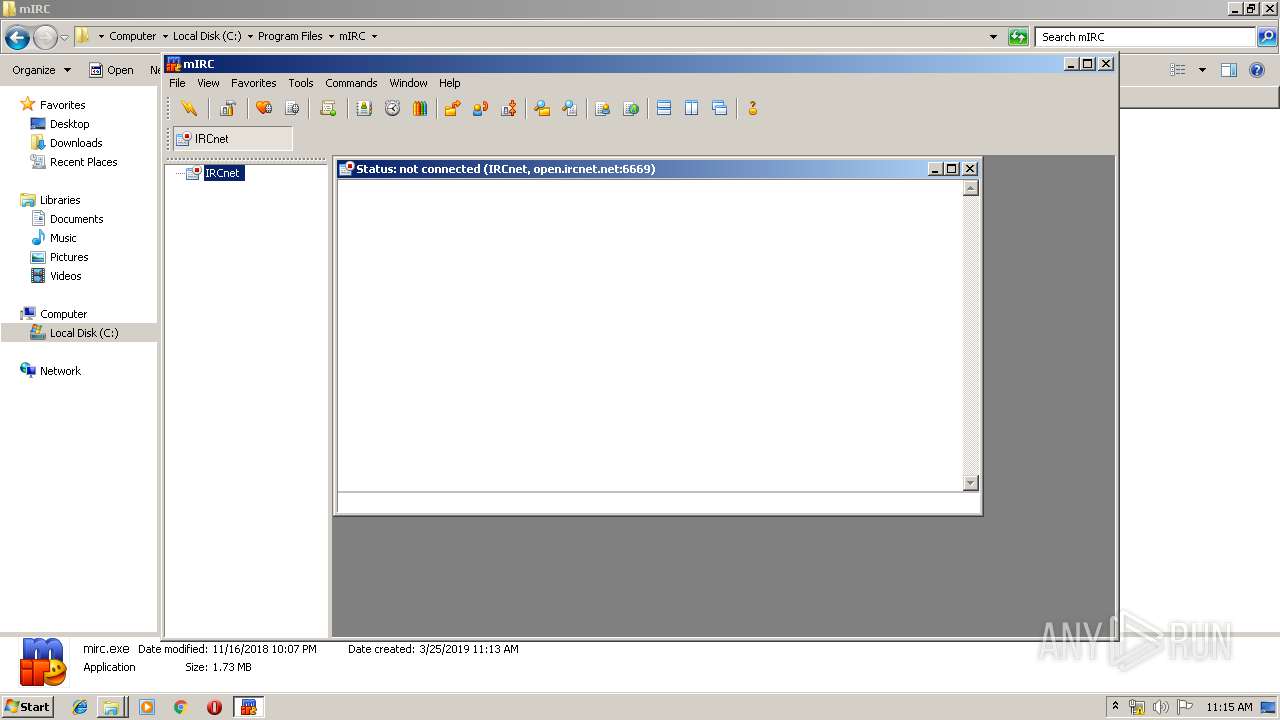Click the Cascade windows icon
Screen dimensions: 1280x720
(x=720, y=108)
